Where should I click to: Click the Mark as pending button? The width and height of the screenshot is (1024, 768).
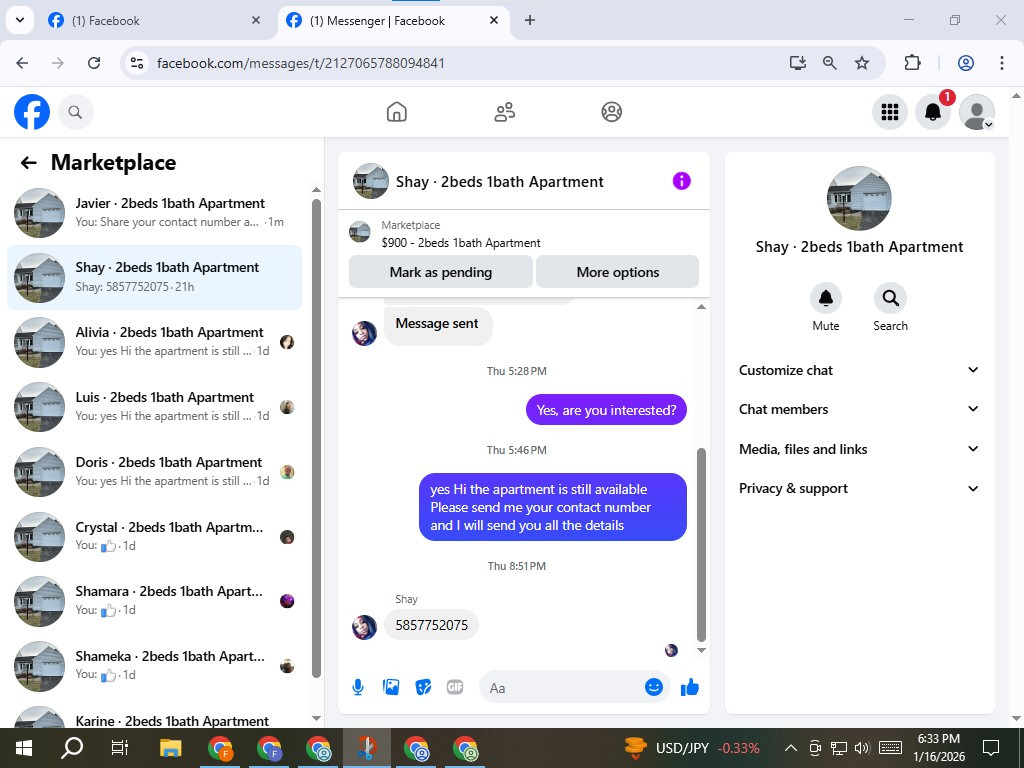441,272
